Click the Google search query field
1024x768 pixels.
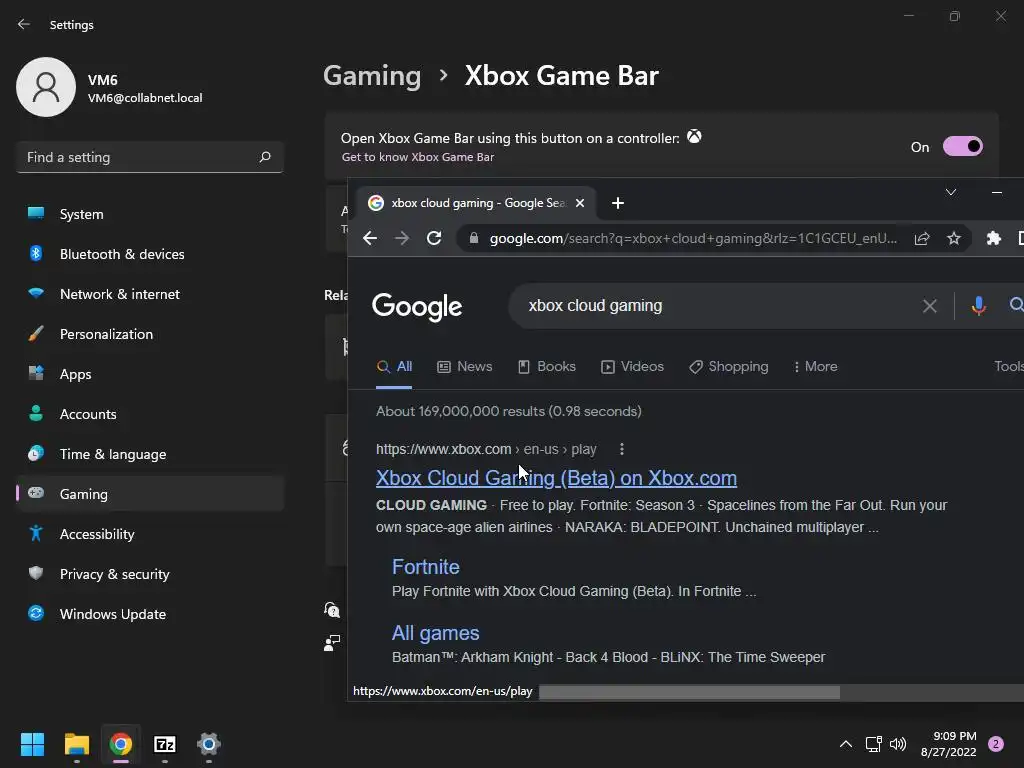coord(718,306)
